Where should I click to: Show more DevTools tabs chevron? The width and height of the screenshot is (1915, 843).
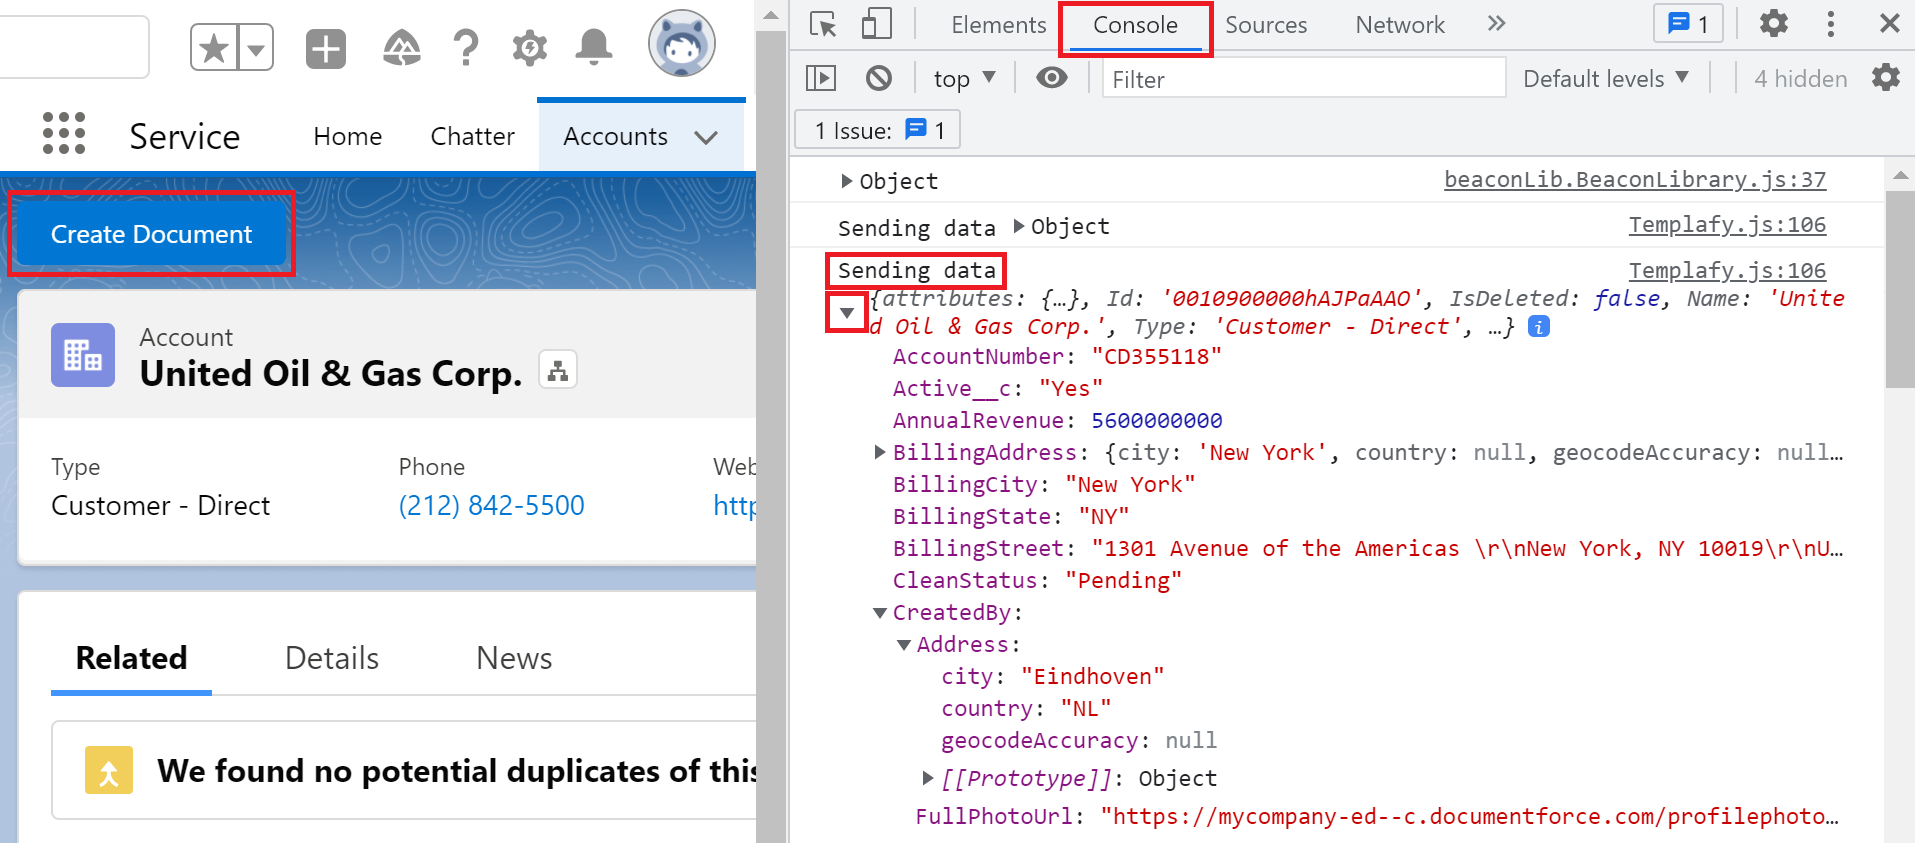point(1496,24)
